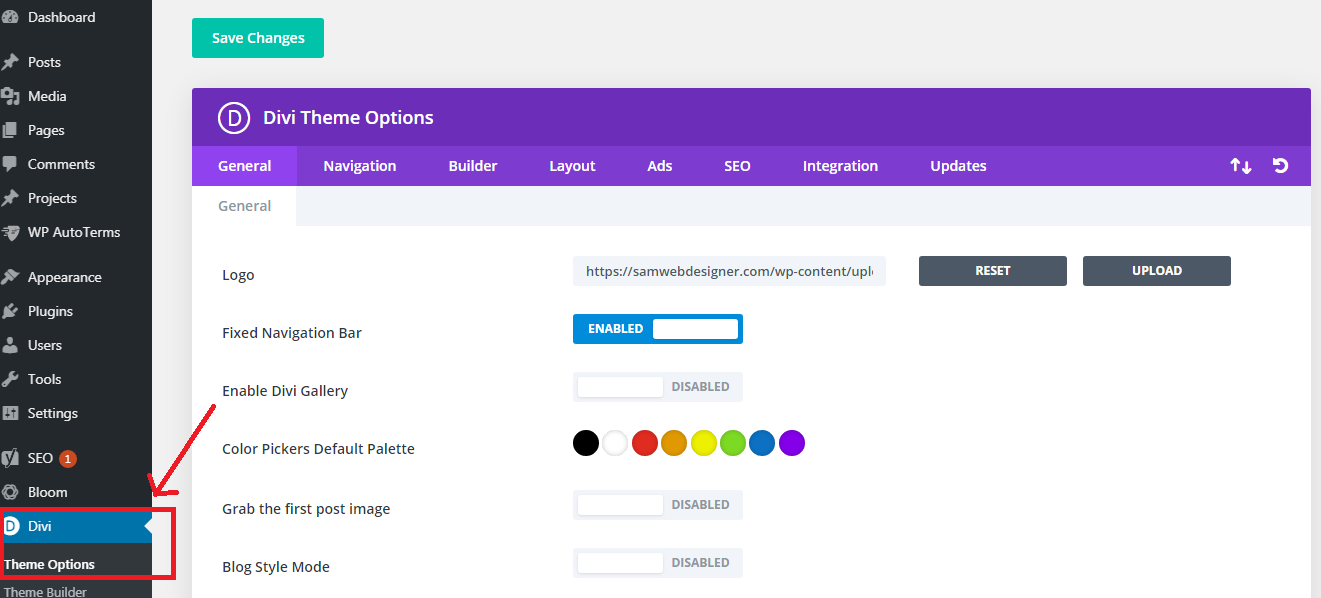
Task: Click the Pages document icon
Action: [x=10, y=130]
